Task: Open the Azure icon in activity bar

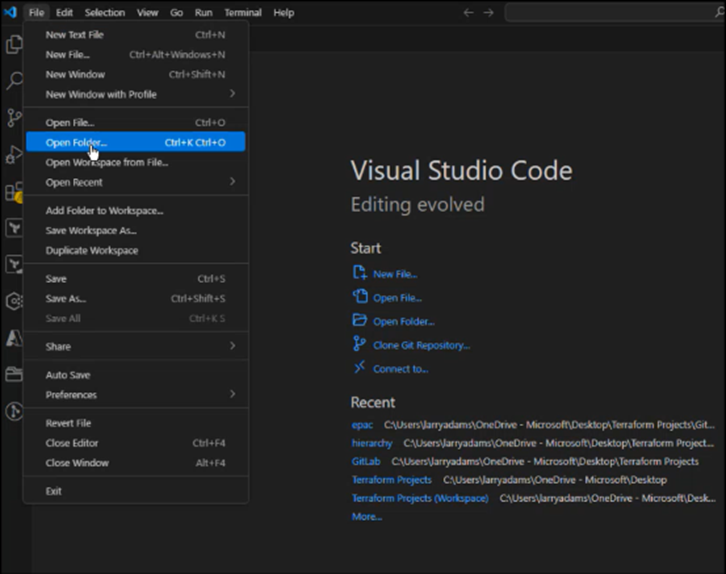Action: pos(14,338)
